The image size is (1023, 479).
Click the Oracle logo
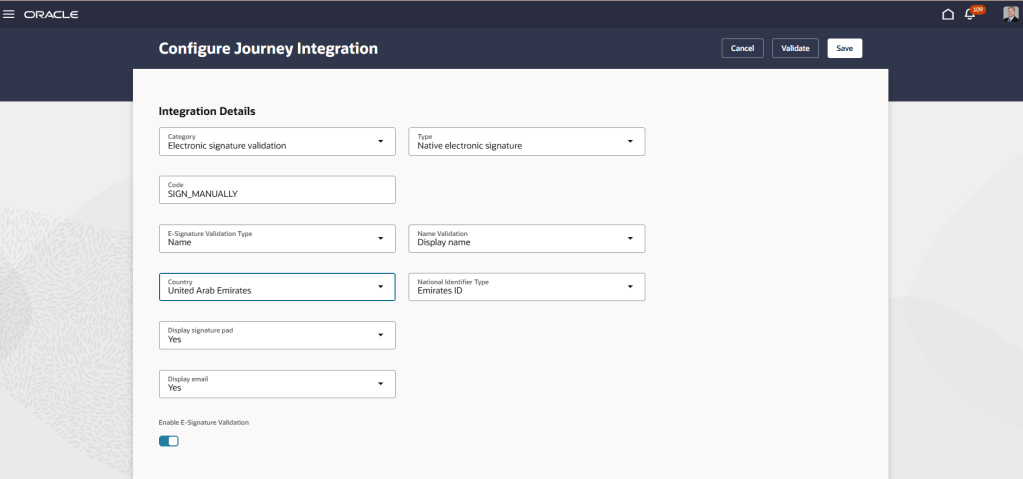click(51, 14)
